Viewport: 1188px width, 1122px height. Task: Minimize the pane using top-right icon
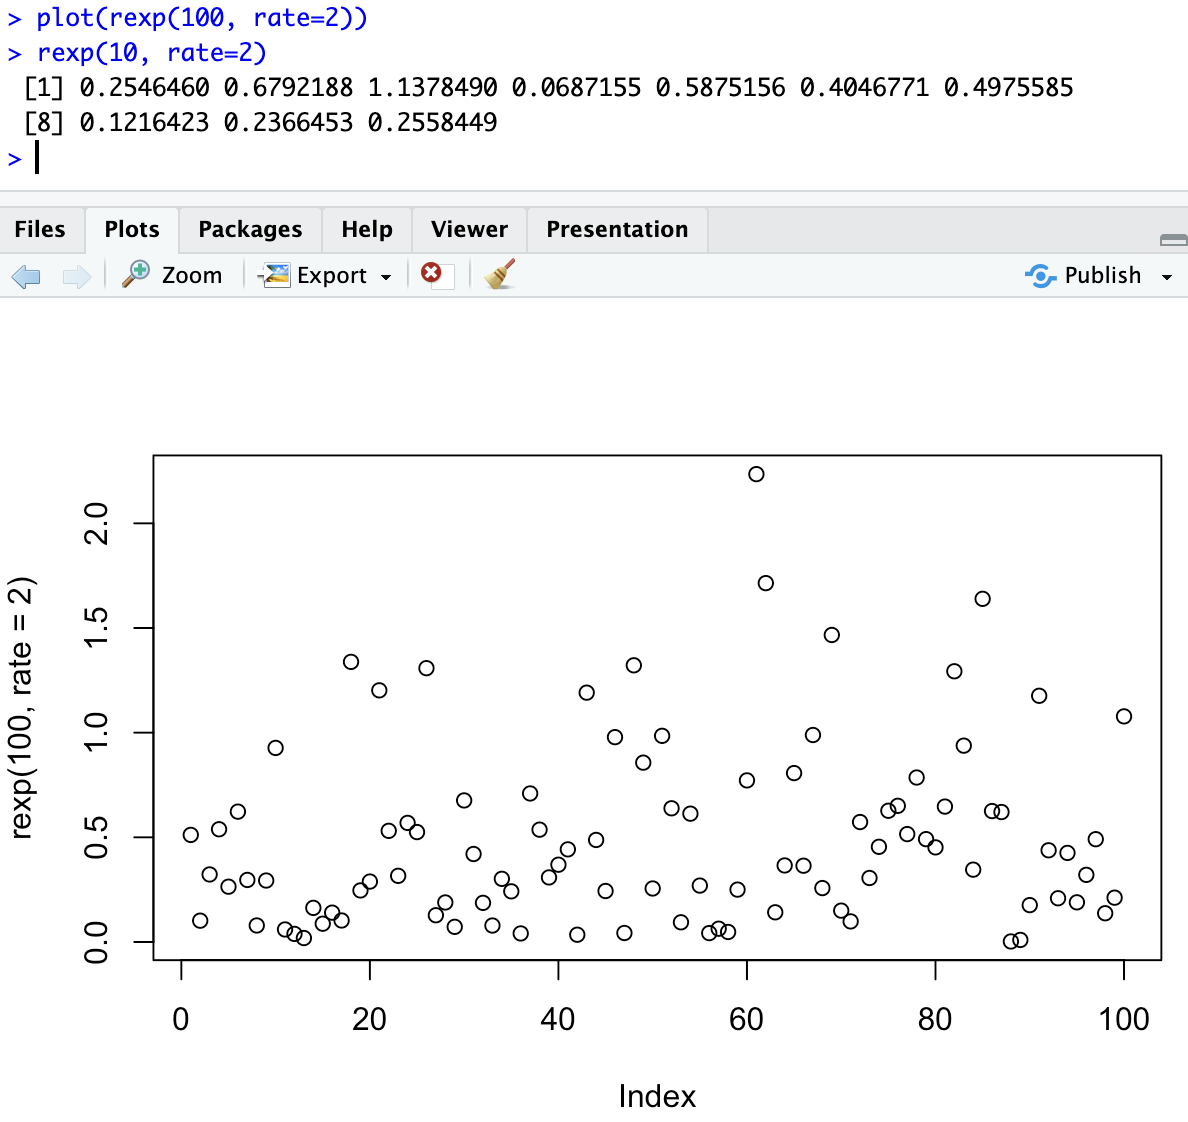(1173, 240)
